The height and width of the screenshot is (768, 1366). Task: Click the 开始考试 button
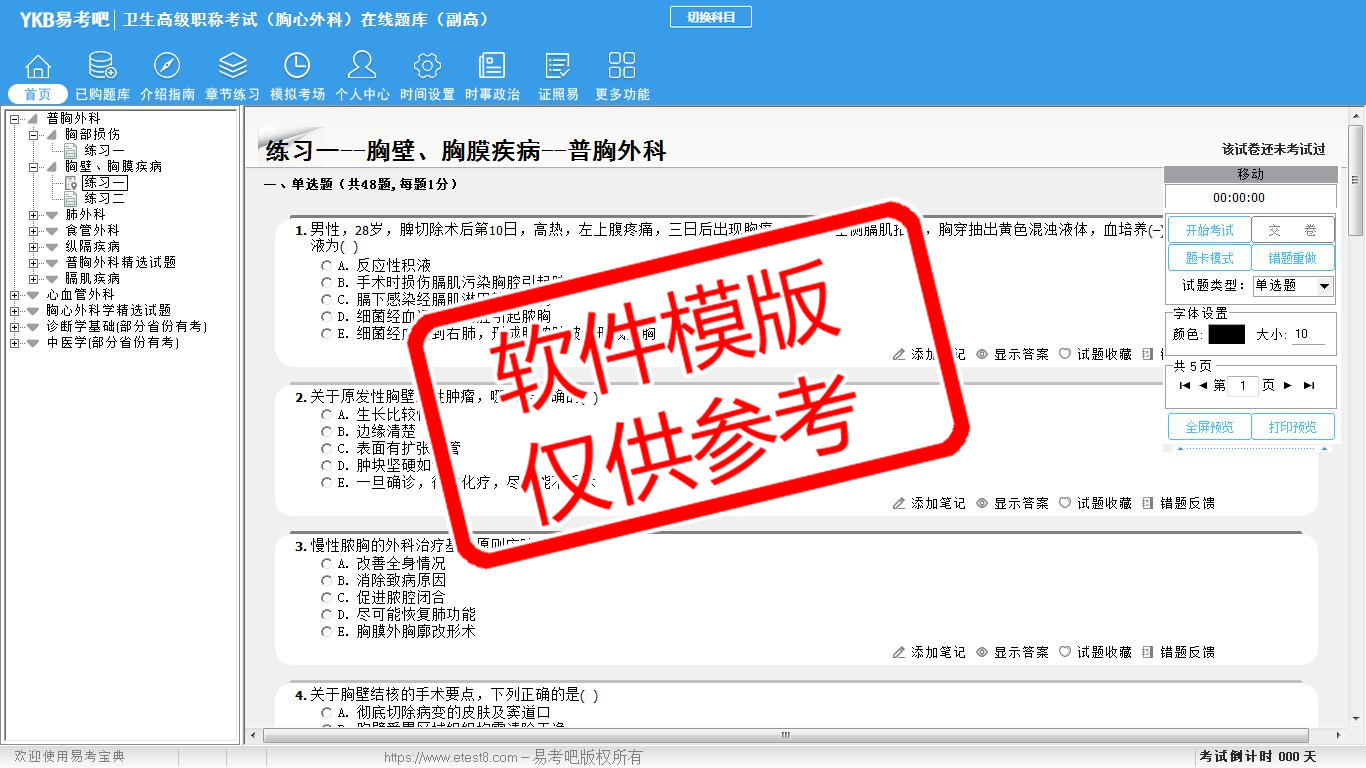coord(1209,230)
